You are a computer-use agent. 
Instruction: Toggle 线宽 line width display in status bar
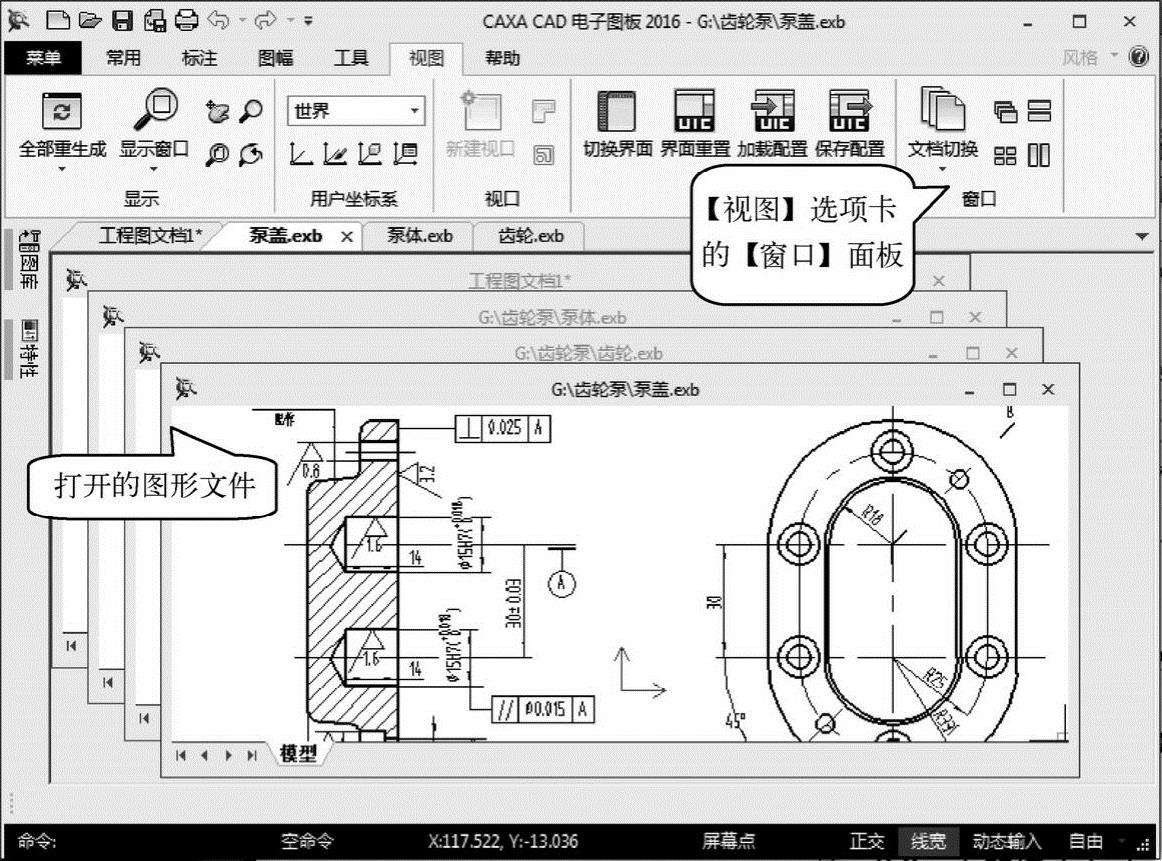tap(929, 841)
